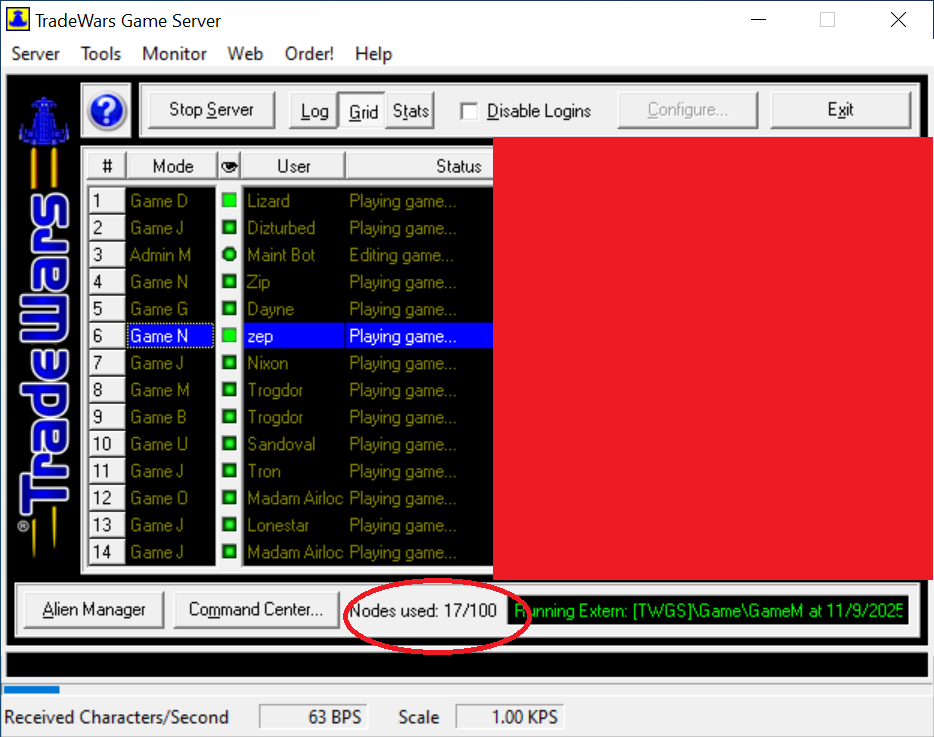This screenshot has height=737, width=934.
Task: Click the TradeWars app icon in title bar
Action: coord(18,20)
